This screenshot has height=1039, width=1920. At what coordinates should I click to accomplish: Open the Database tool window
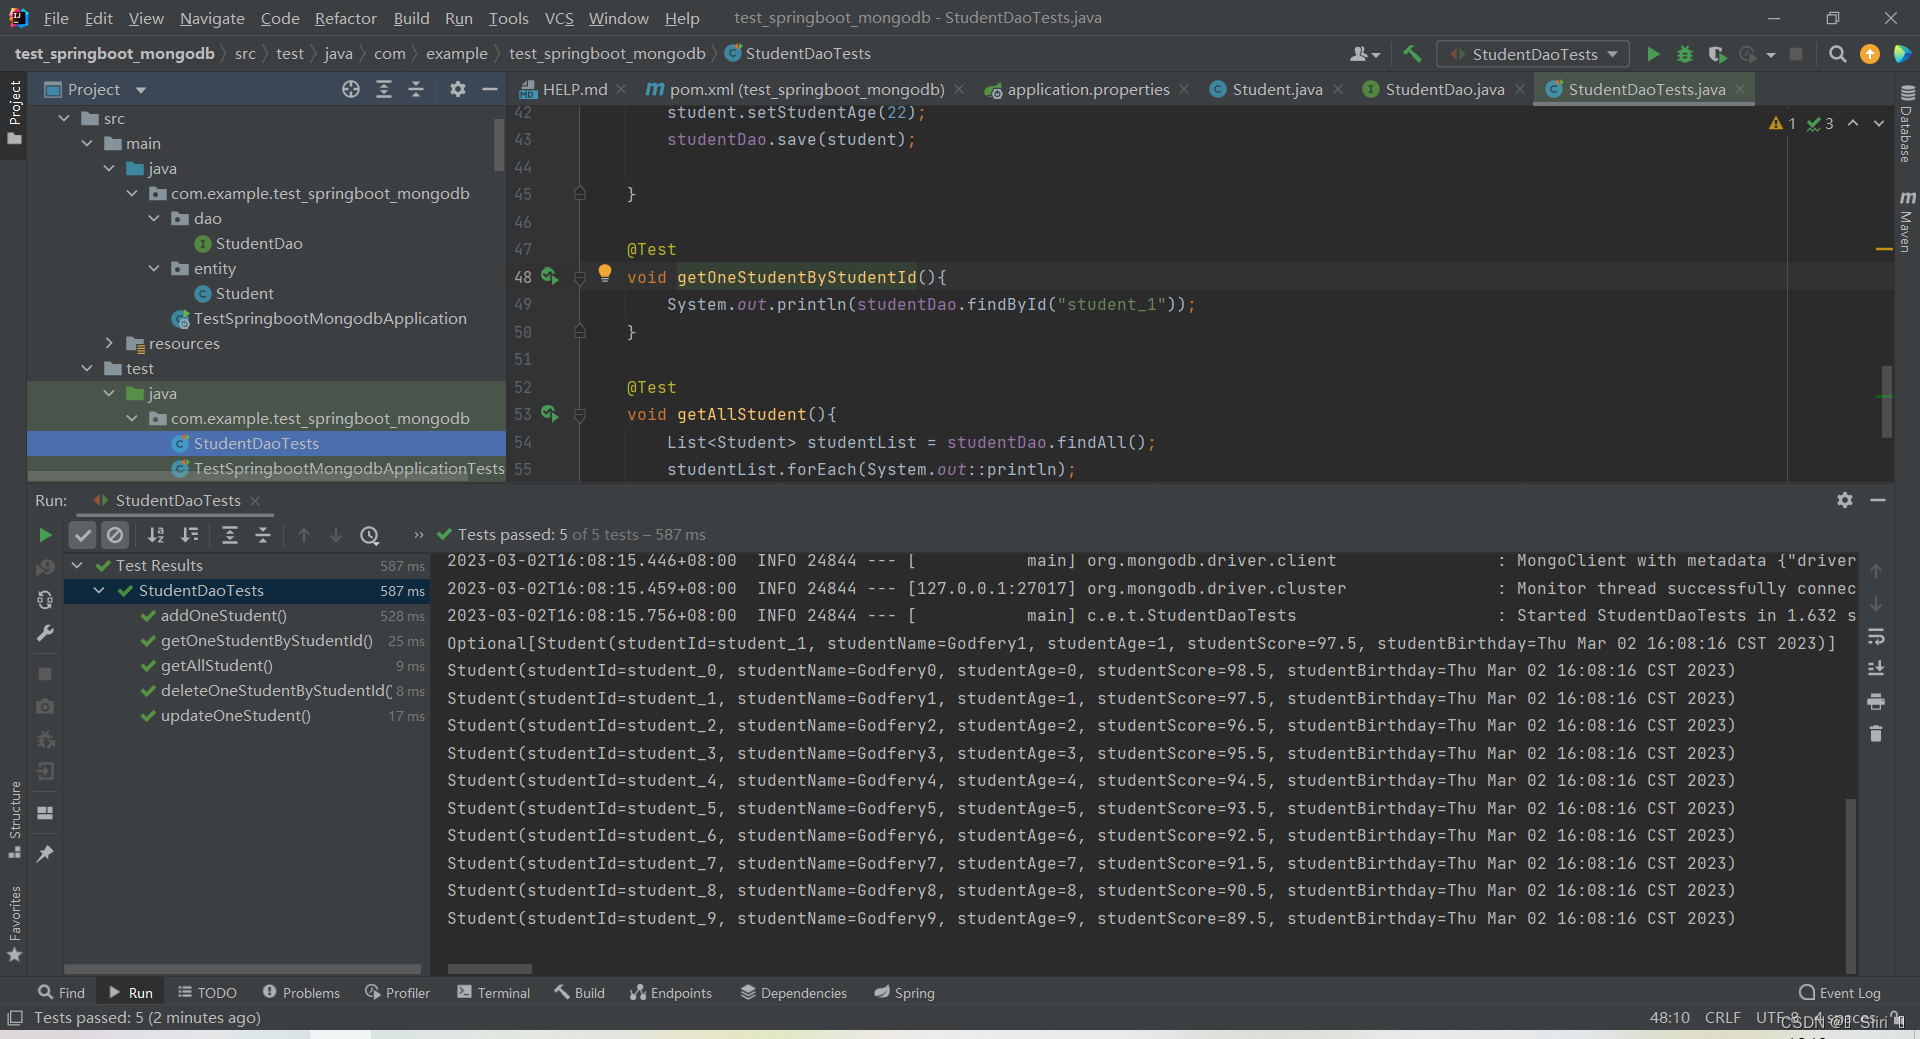pyautogui.click(x=1906, y=128)
